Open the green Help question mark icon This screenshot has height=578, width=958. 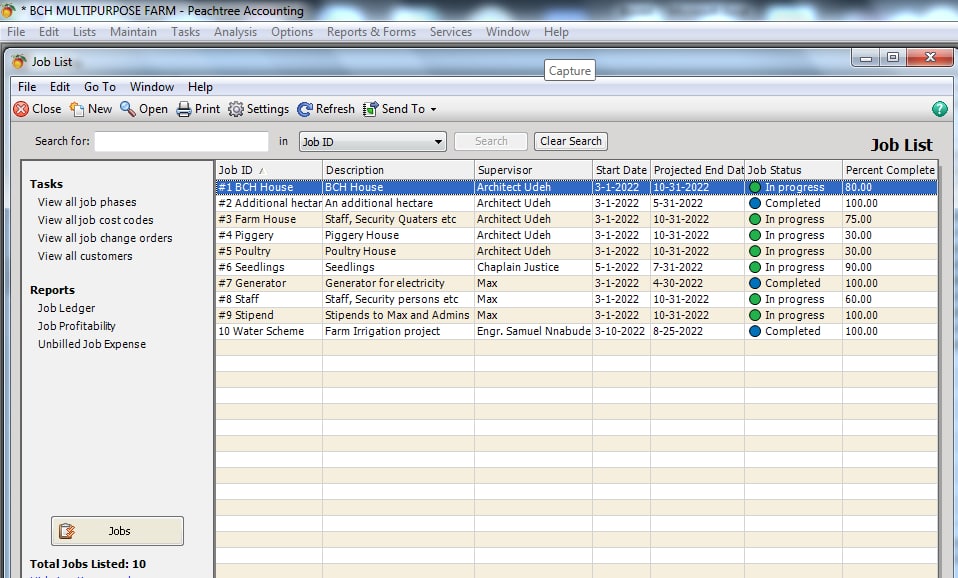point(940,109)
